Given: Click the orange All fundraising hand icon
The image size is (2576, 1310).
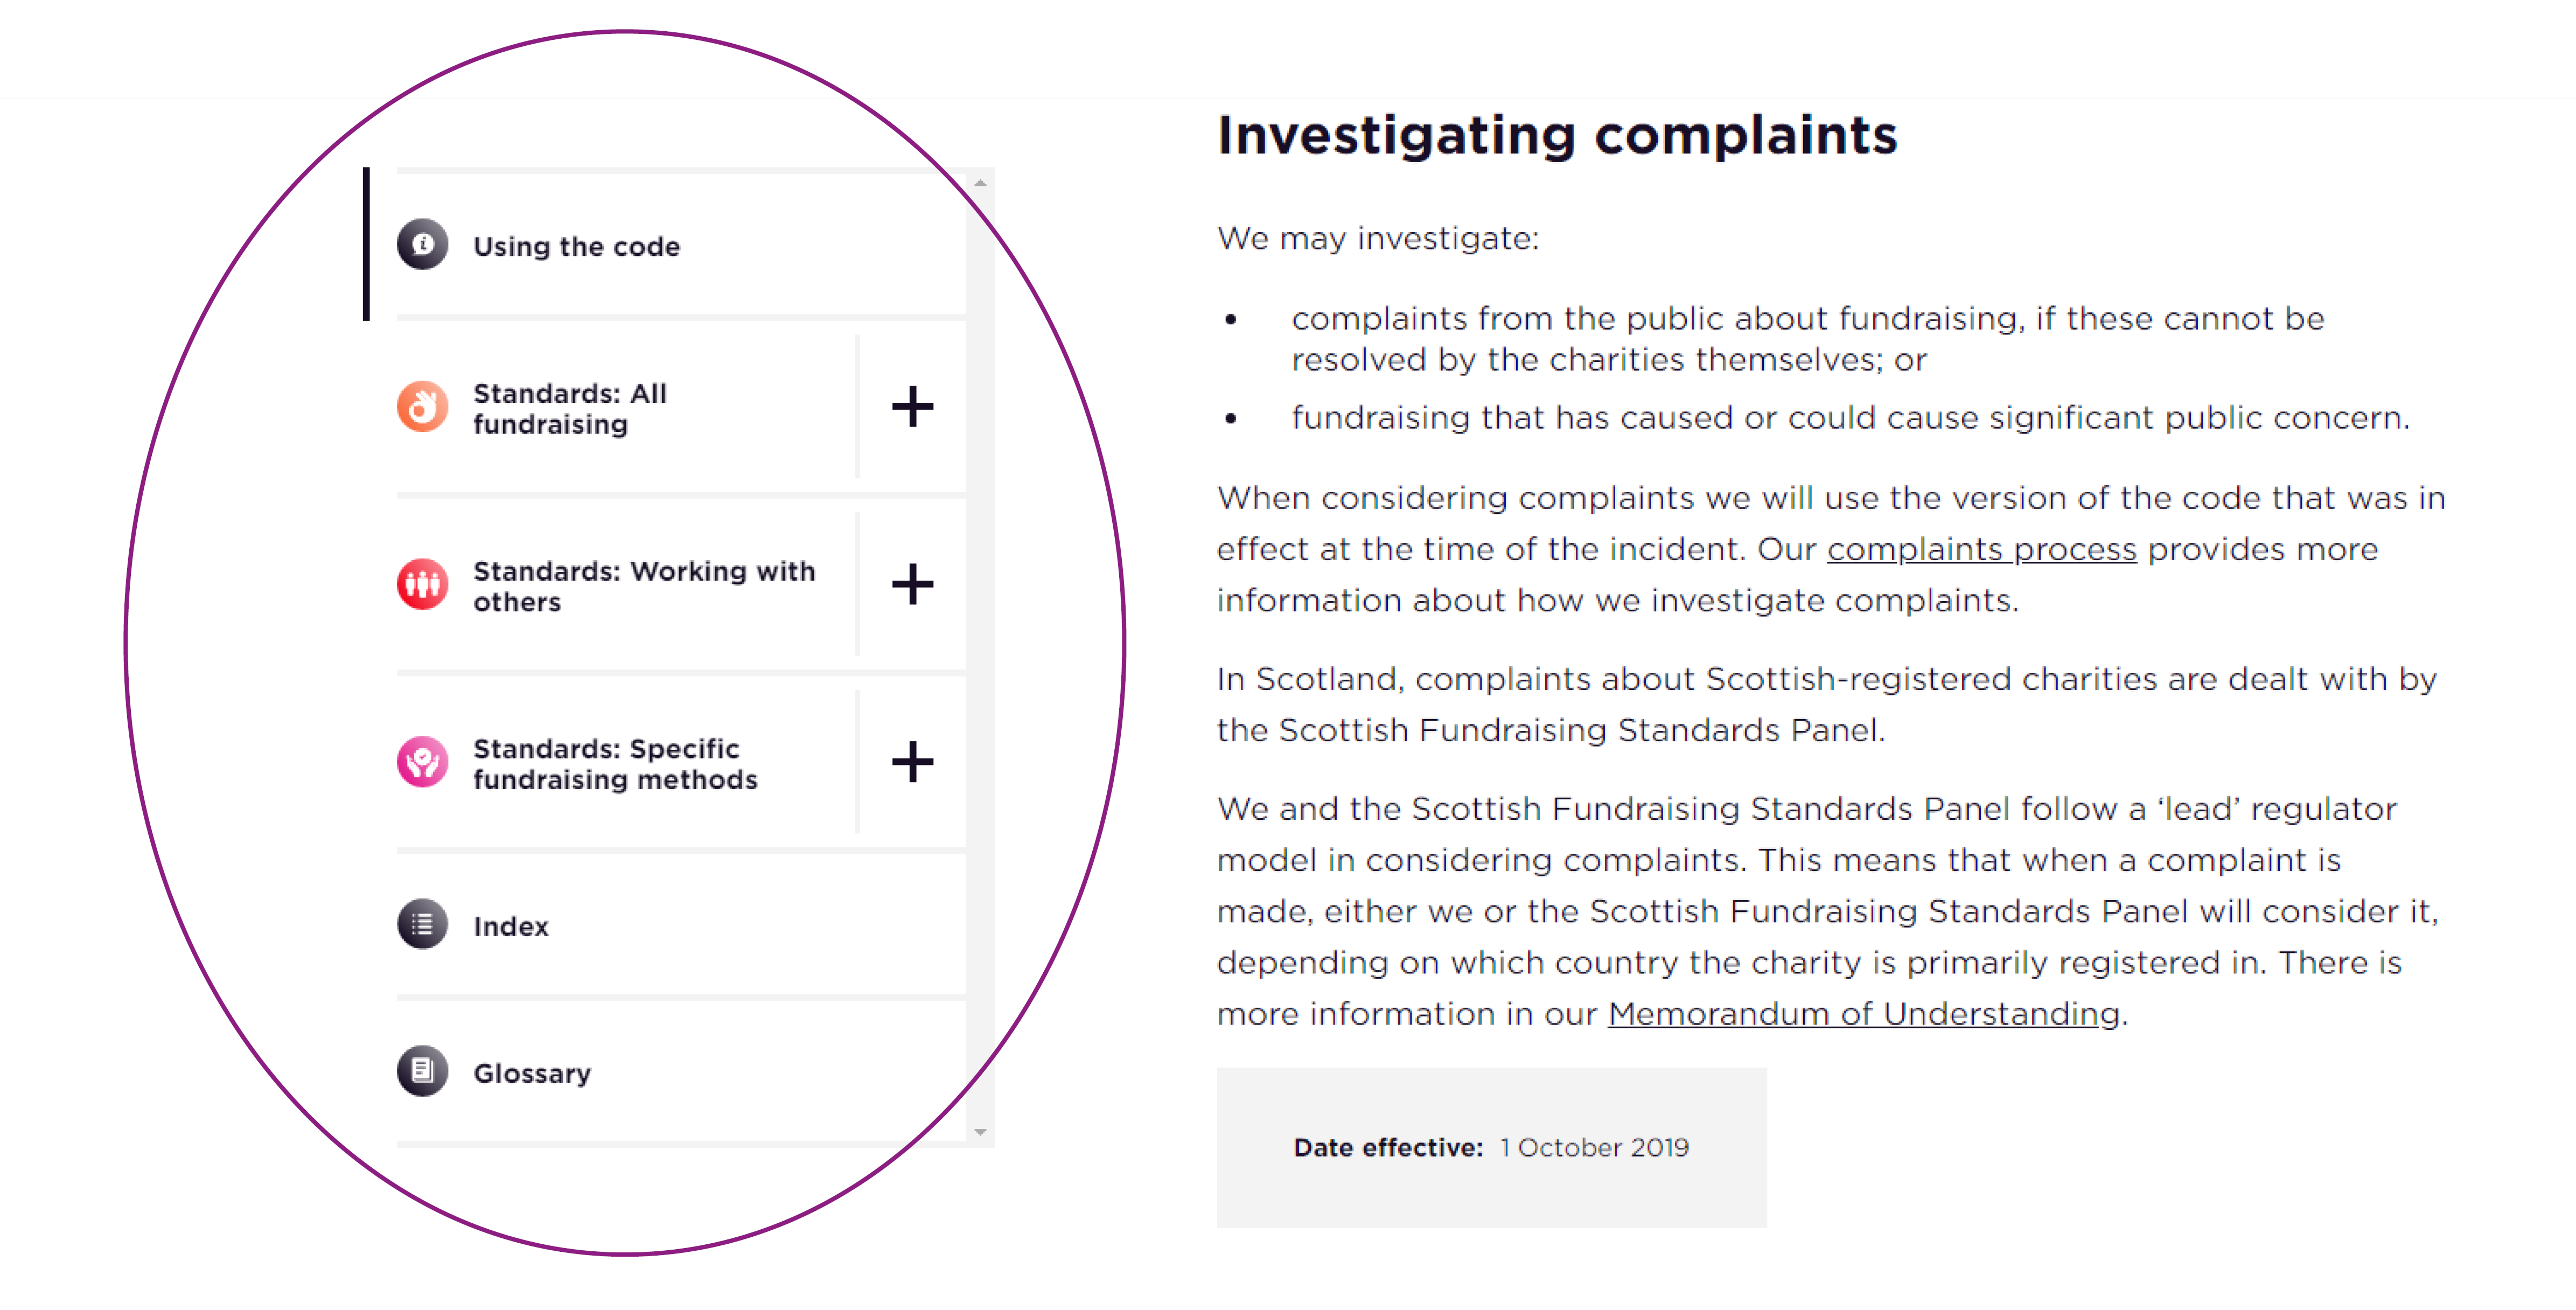Looking at the screenshot, I should tap(422, 407).
